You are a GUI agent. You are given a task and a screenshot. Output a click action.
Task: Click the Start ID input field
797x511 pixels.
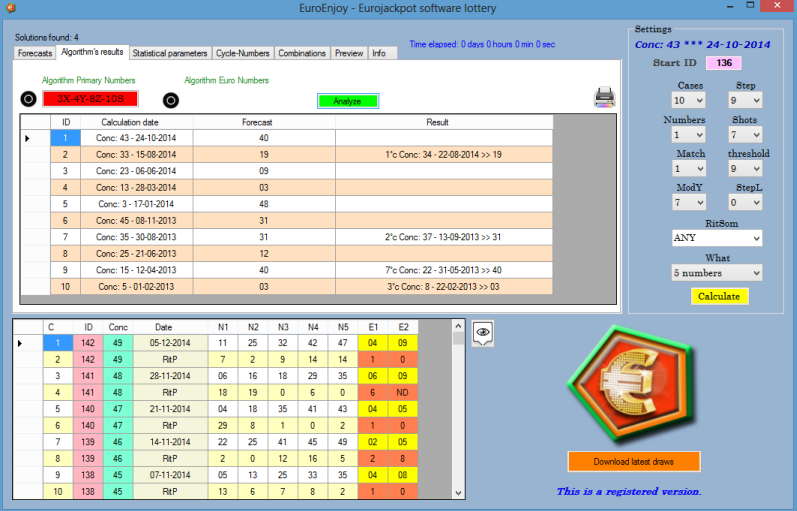724,63
